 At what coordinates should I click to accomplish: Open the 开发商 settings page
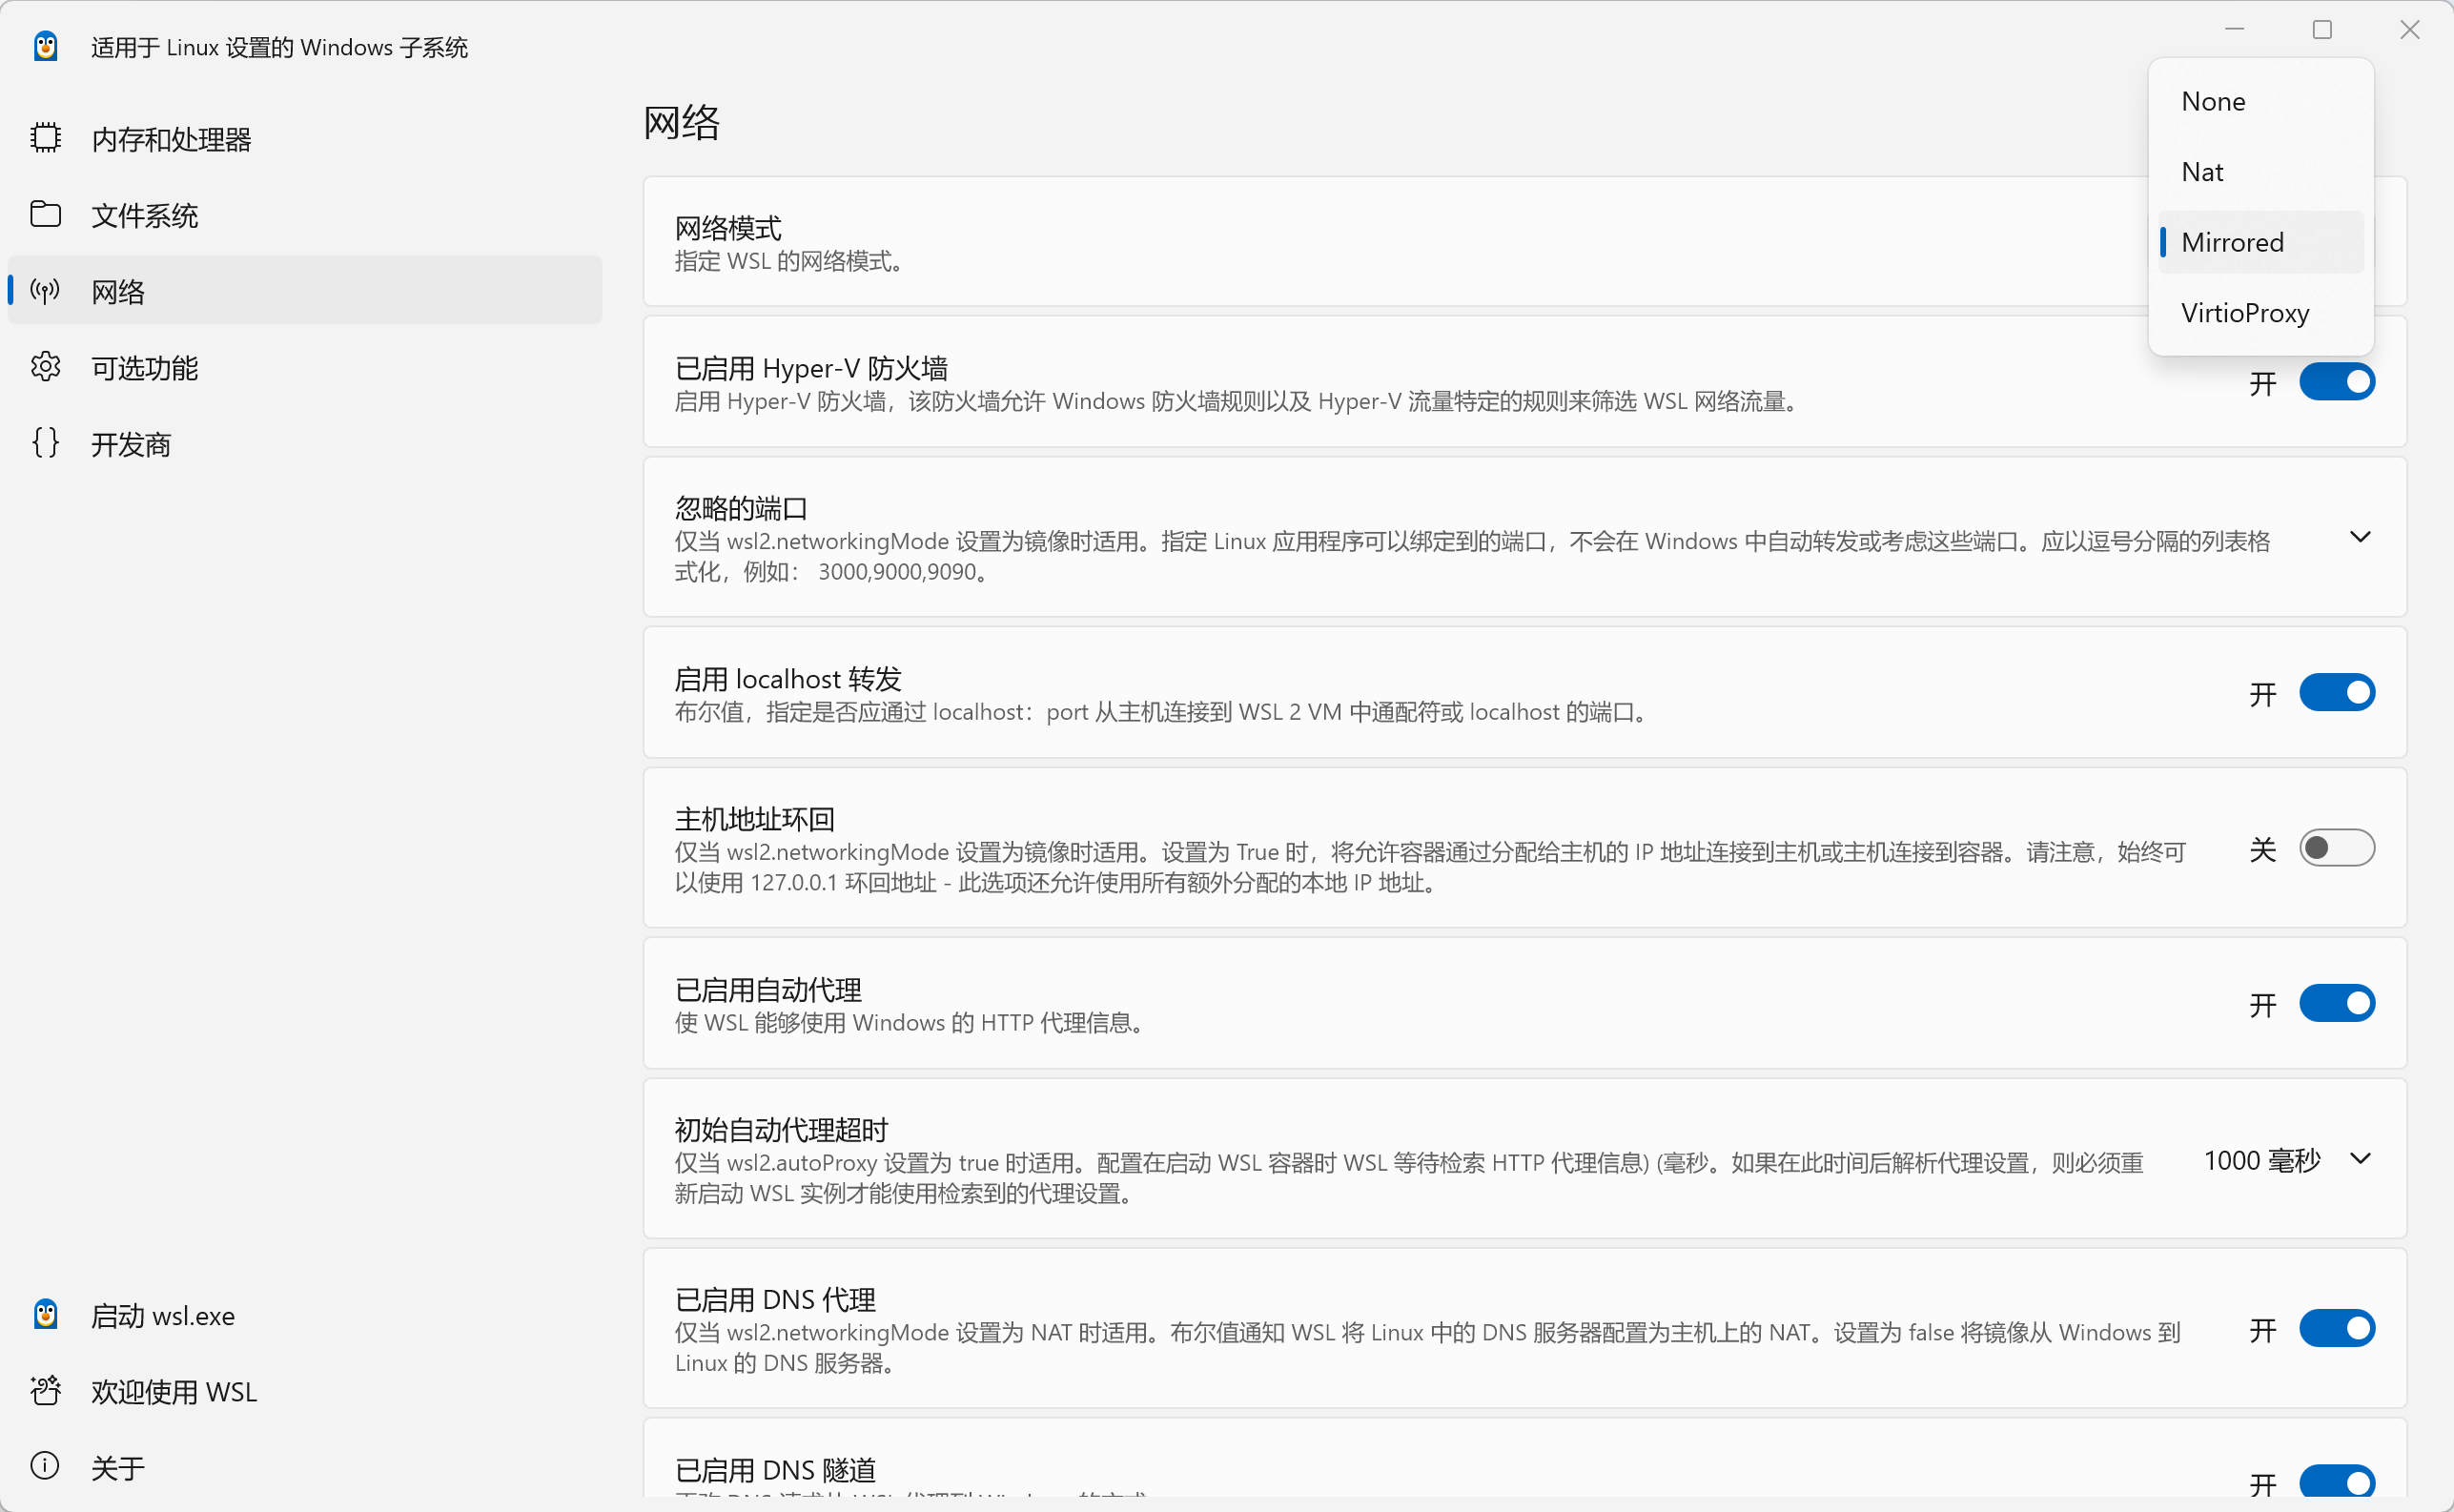[x=305, y=443]
